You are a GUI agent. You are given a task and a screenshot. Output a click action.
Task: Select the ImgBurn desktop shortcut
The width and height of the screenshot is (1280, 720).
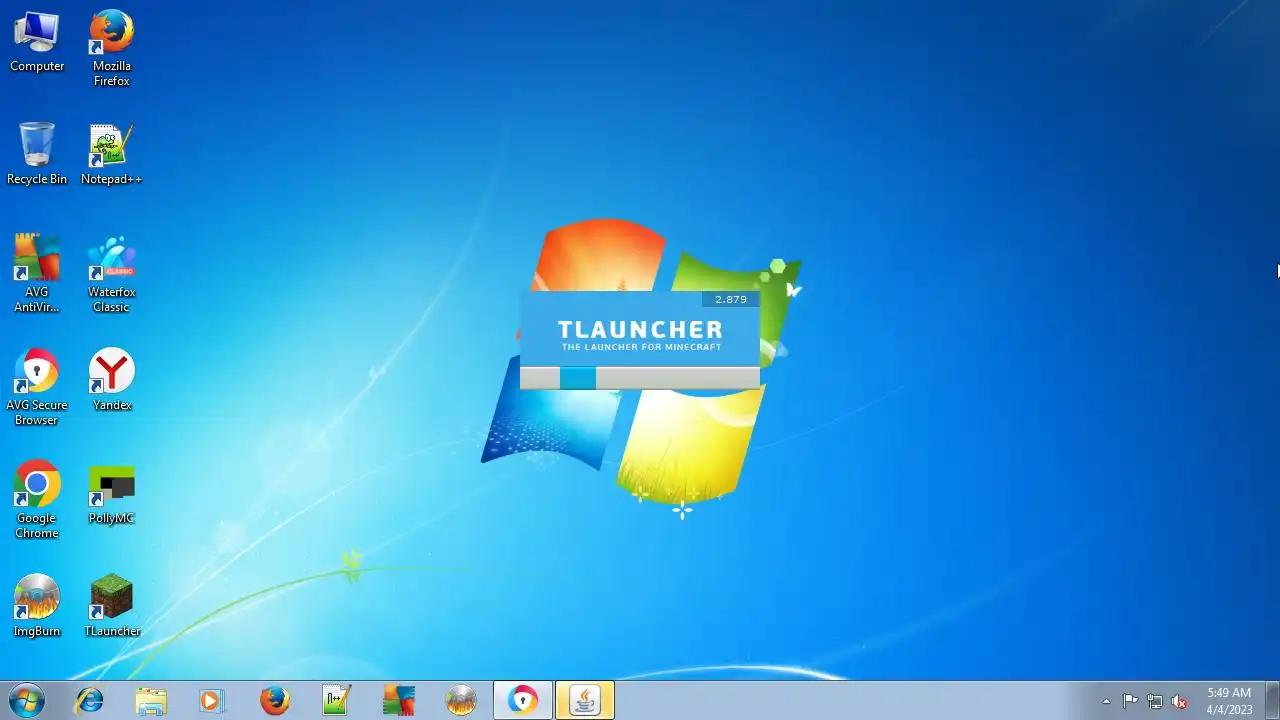37,606
